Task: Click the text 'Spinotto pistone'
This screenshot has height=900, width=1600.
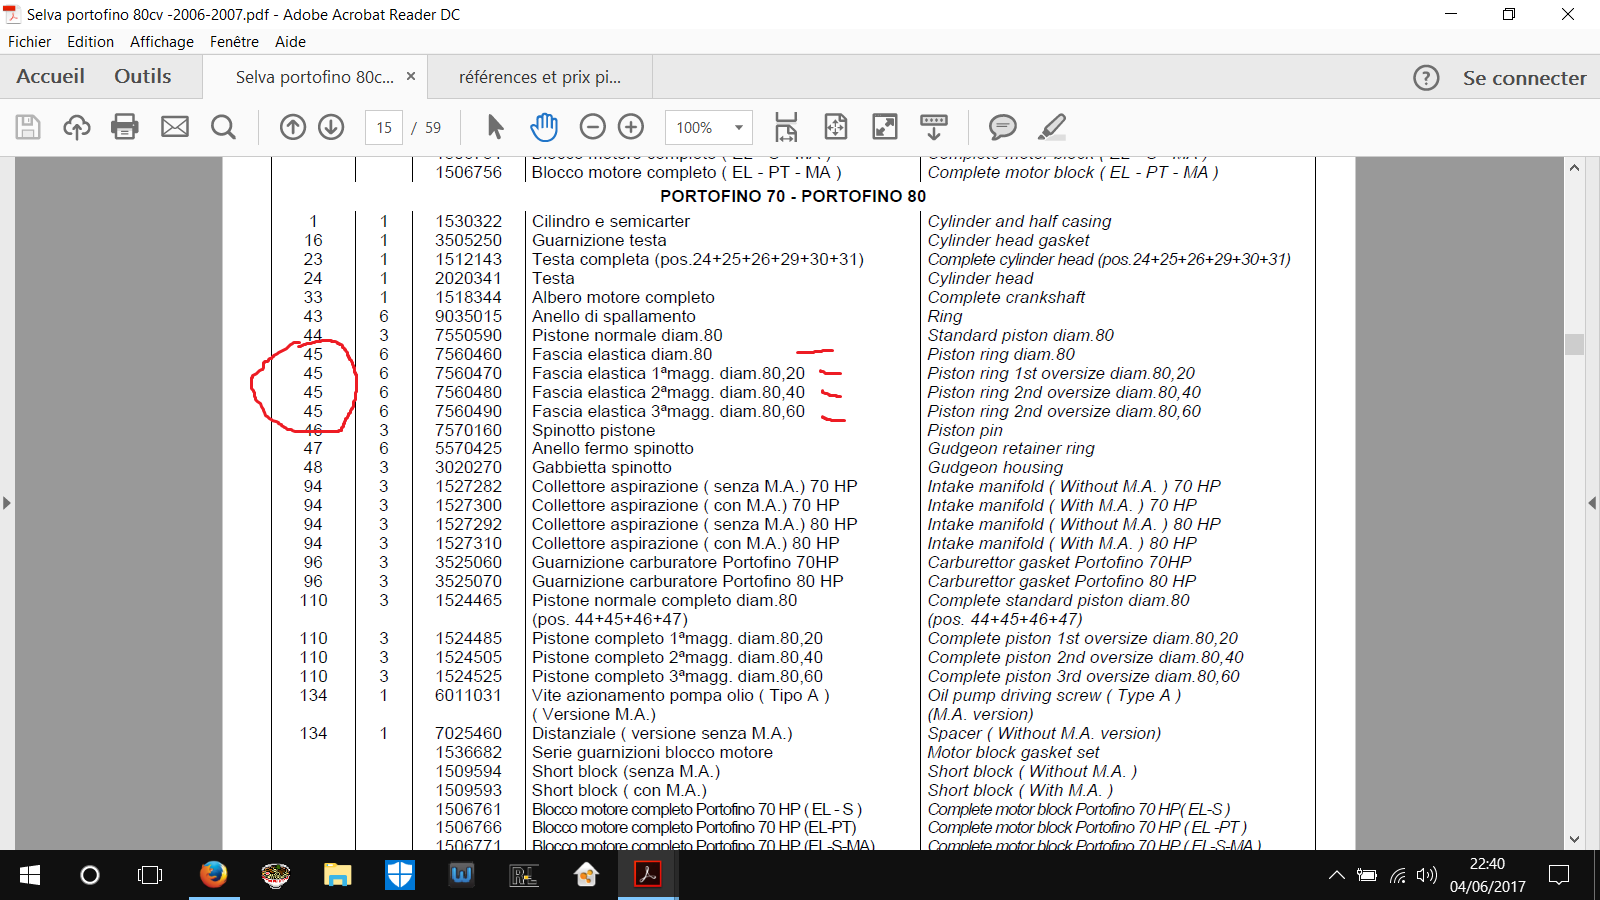Action: pyautogui.click(x=594, y=430)
